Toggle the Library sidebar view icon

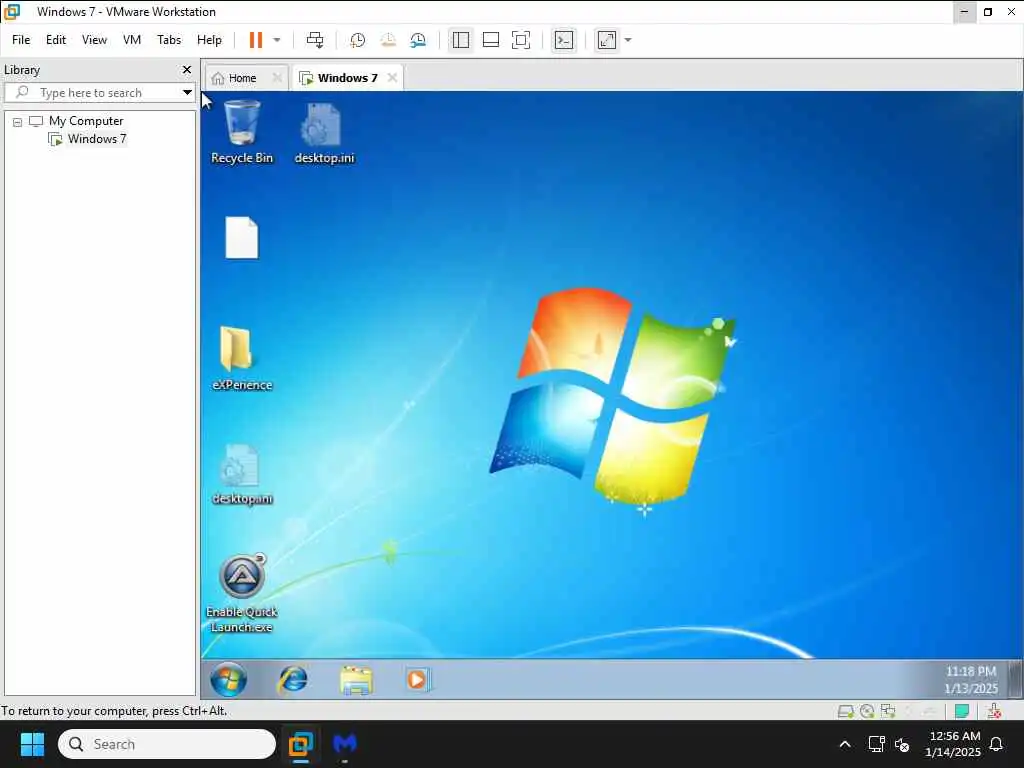(460, 40)
